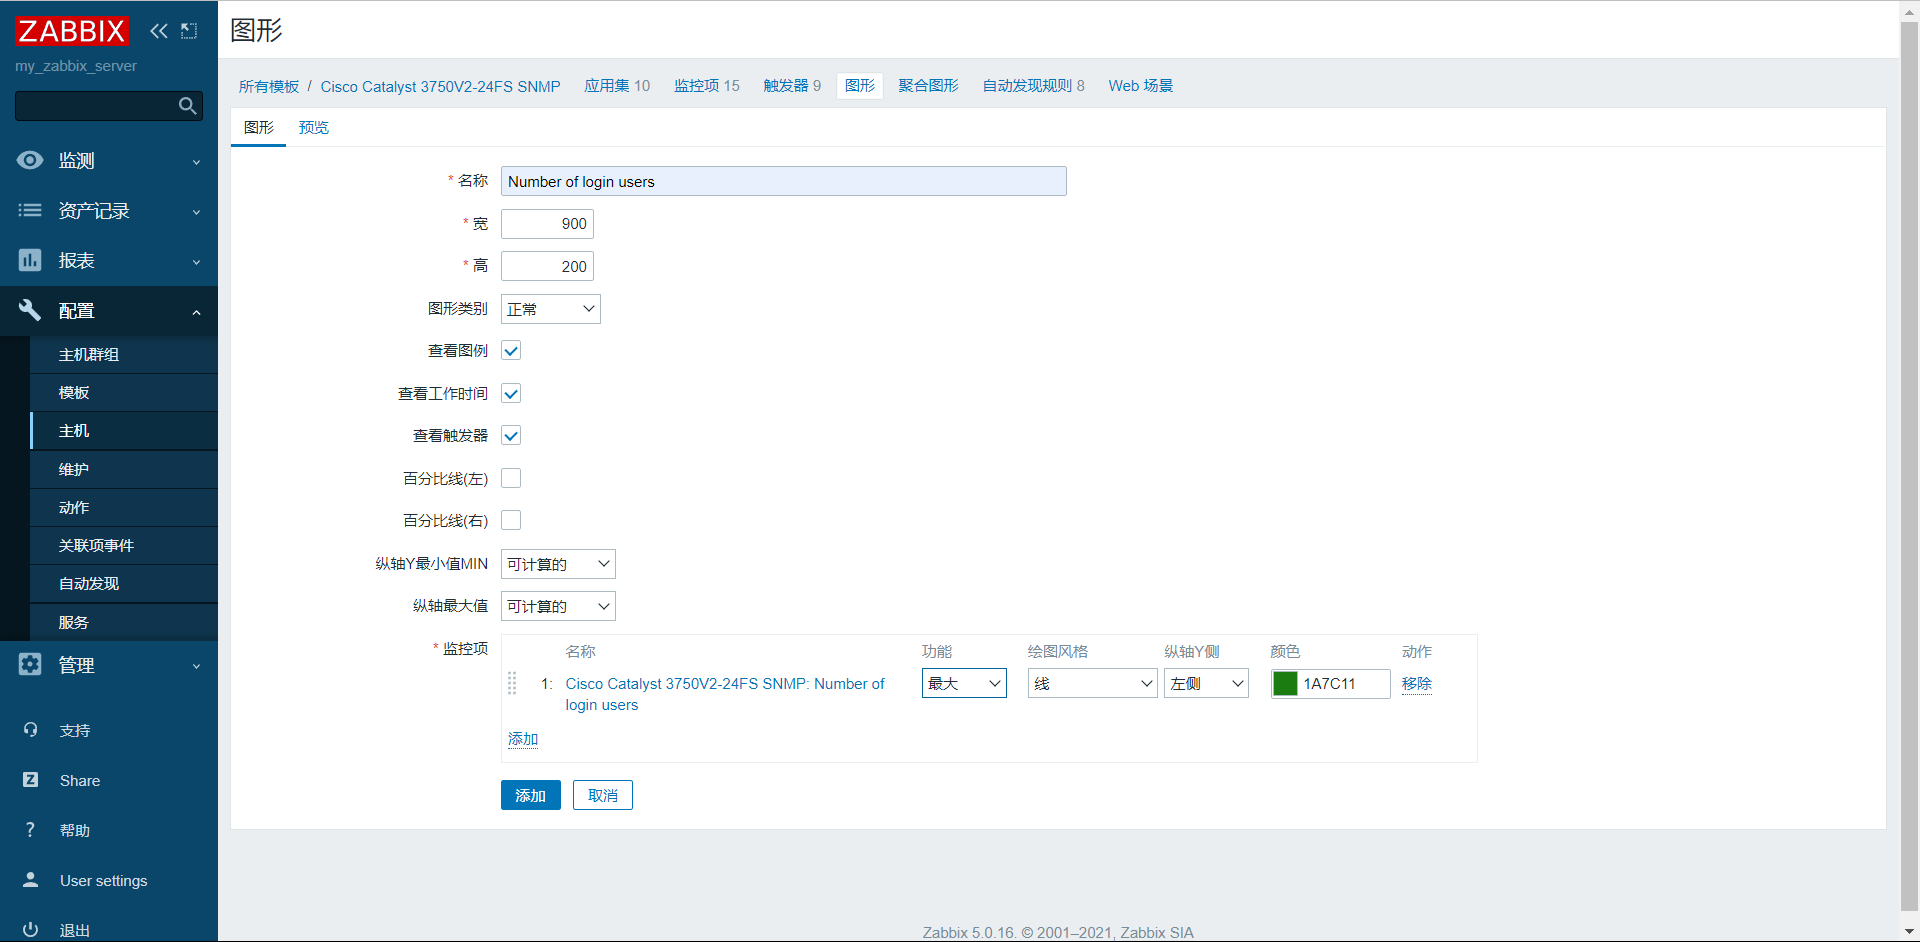Enable the 百分比线(左) checkbox
The height and width of the screenshot is (942, 1920).
(511, 478)
